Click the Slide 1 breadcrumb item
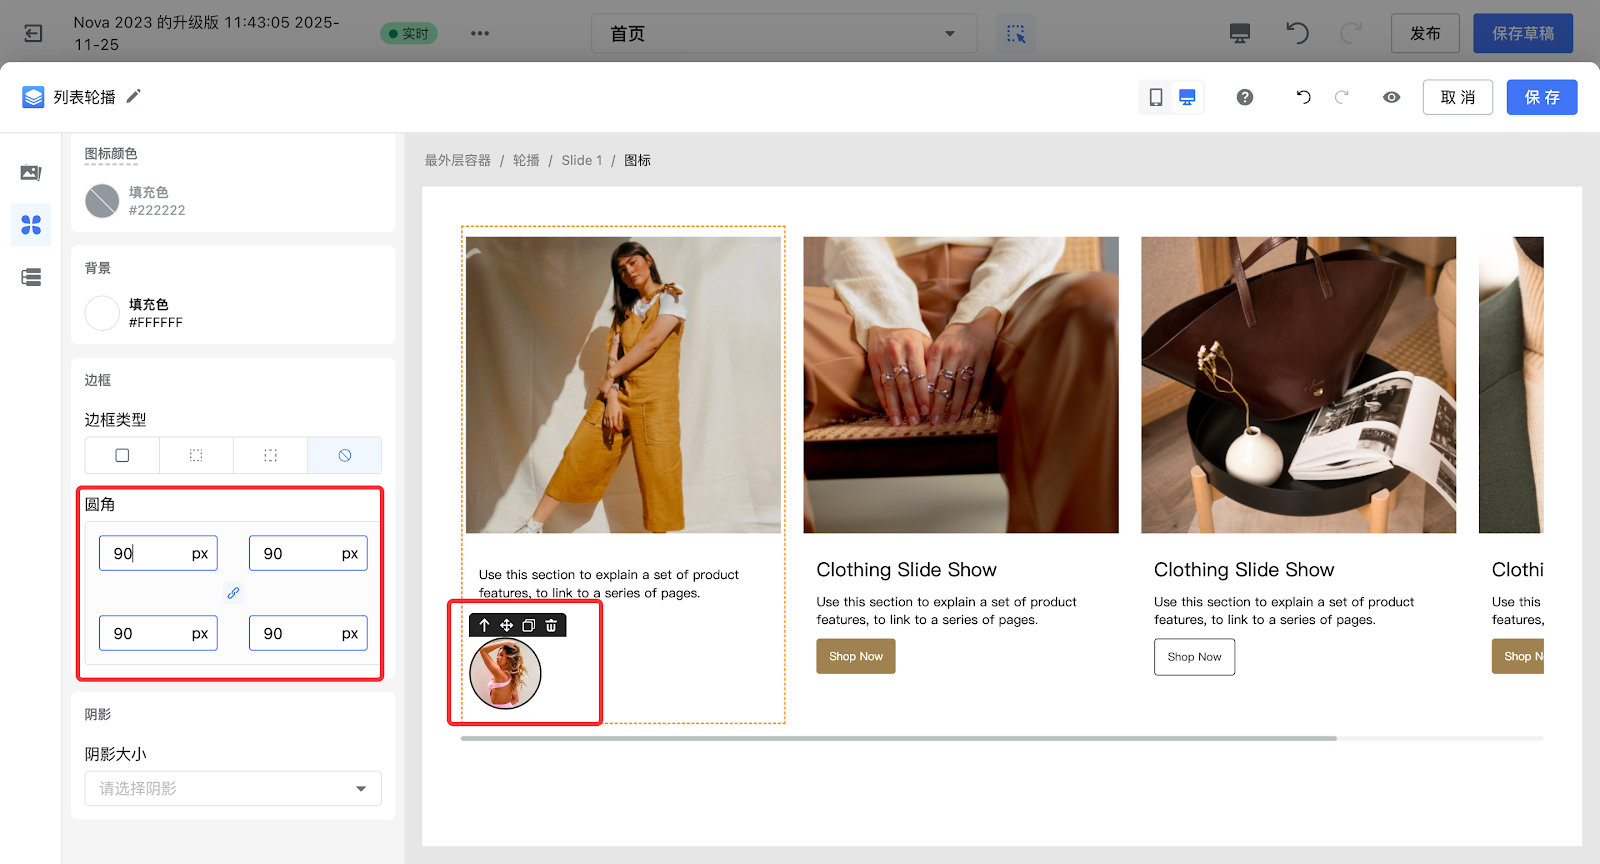1600x864 pixels. click(581, 160)
